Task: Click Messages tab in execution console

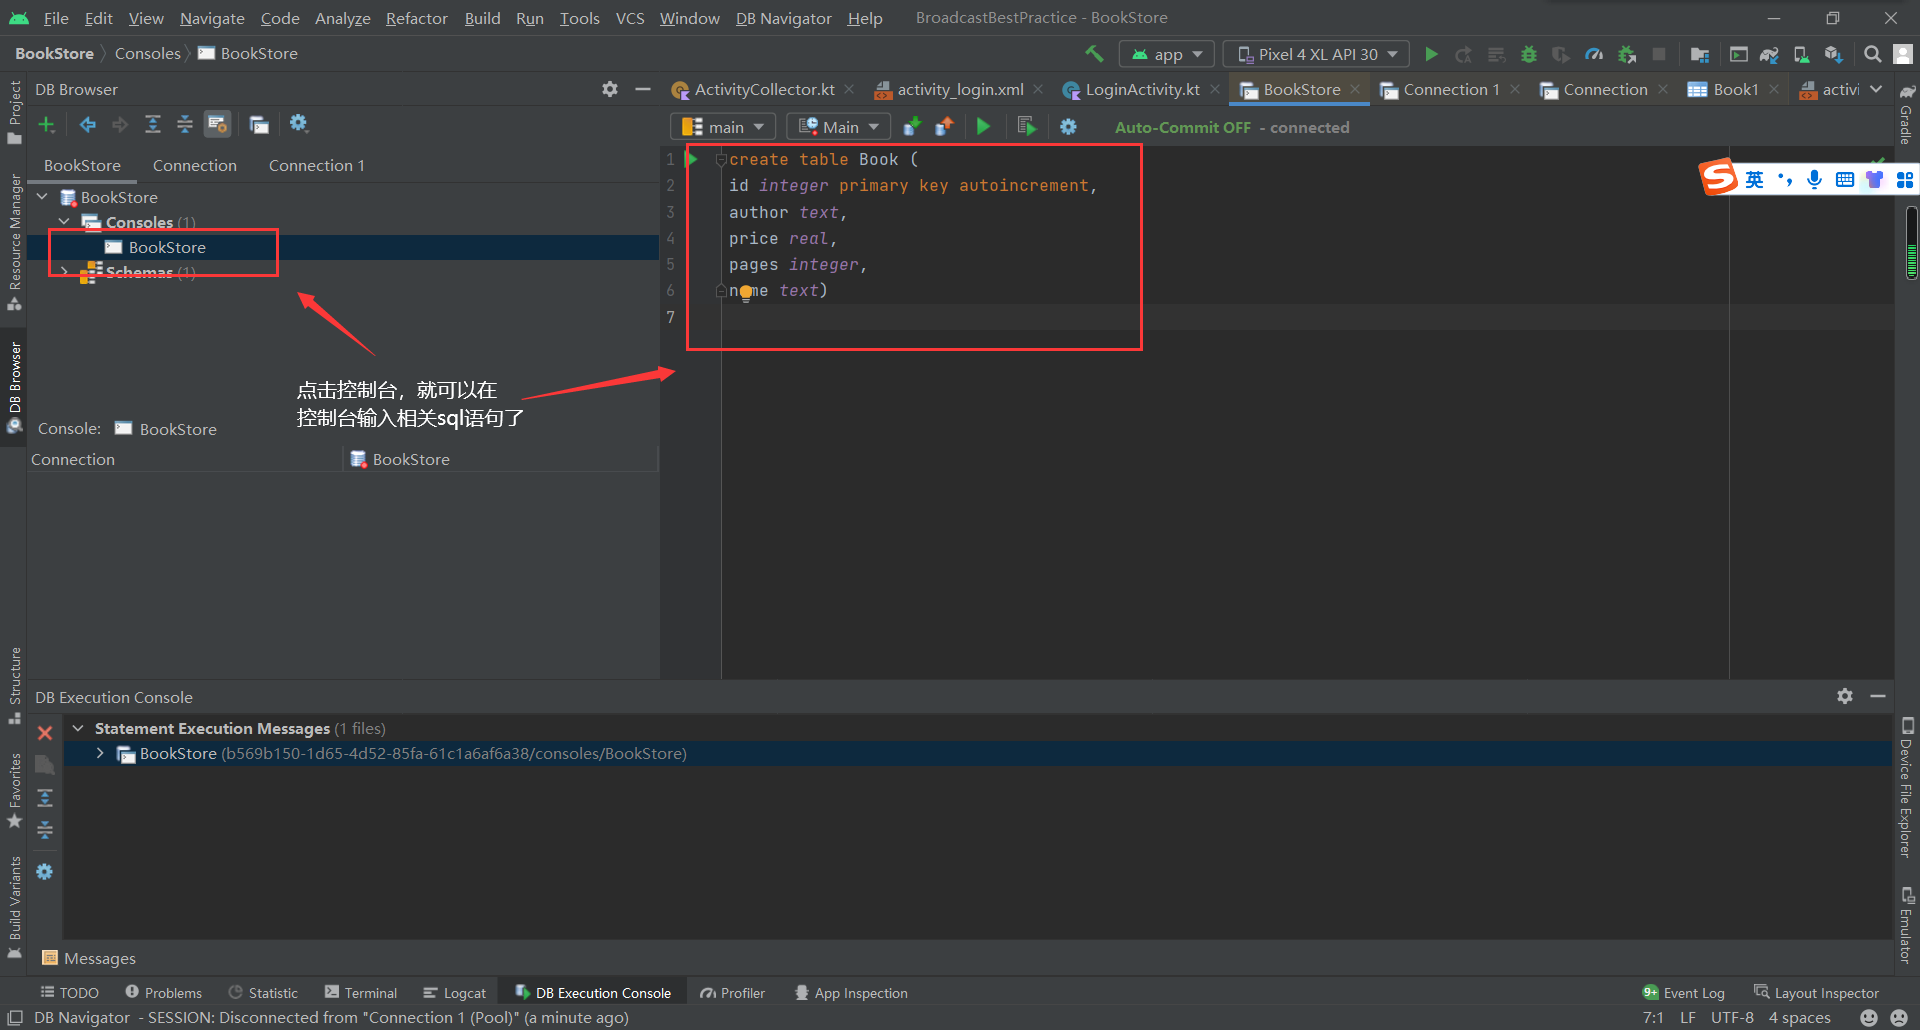Action: tap(89, 958)
